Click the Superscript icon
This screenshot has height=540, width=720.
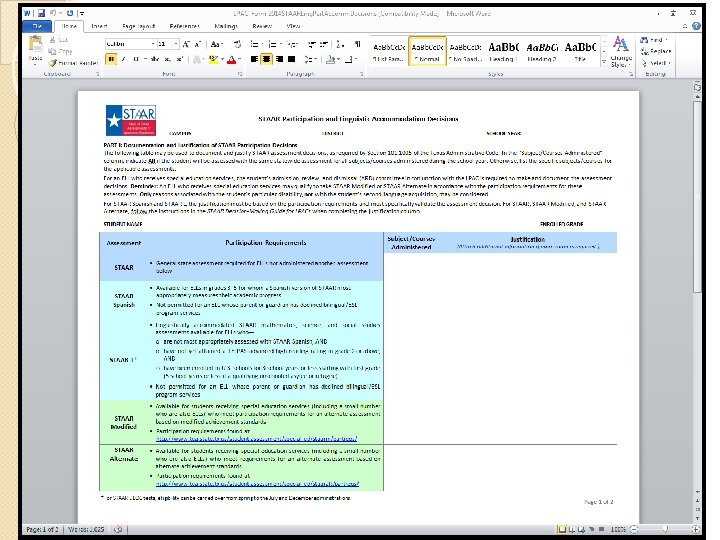click(180, 59)
